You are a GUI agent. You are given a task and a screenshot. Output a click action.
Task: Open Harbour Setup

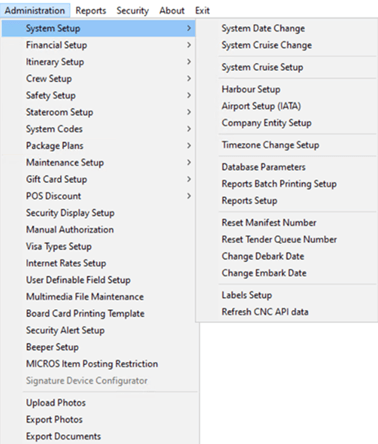287,89
